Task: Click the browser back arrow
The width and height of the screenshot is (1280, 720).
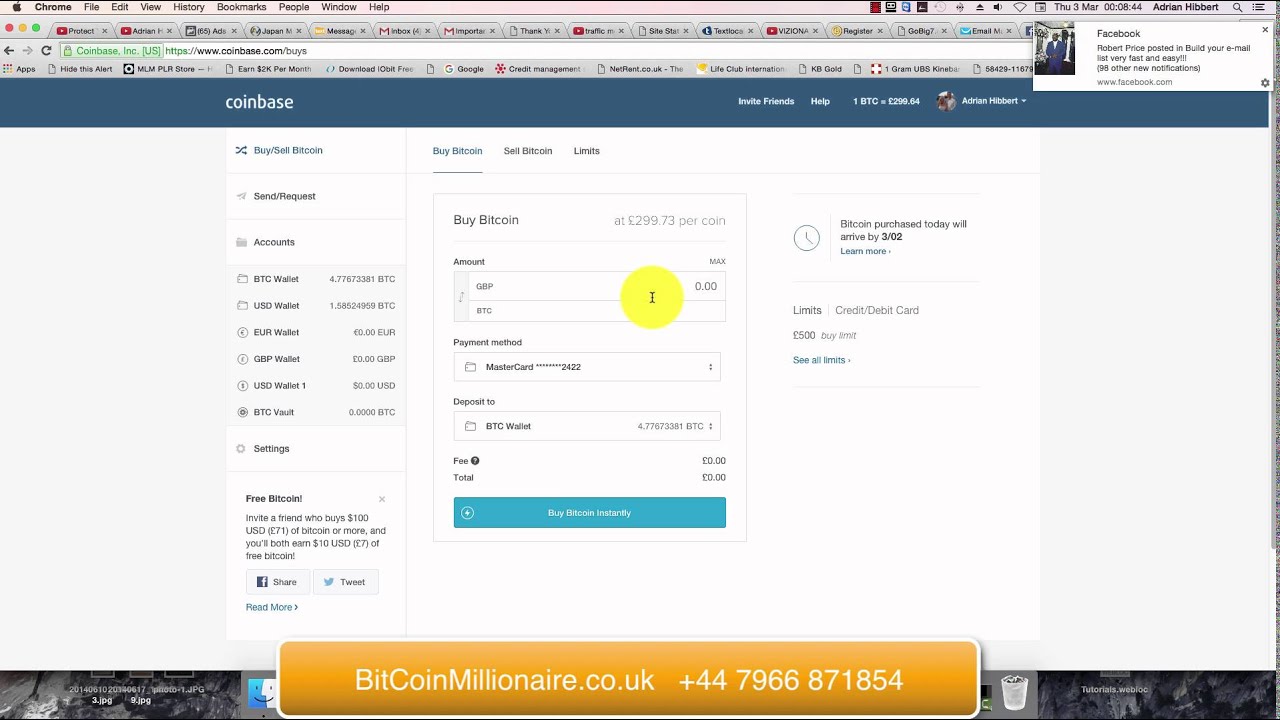Action: 9,50
